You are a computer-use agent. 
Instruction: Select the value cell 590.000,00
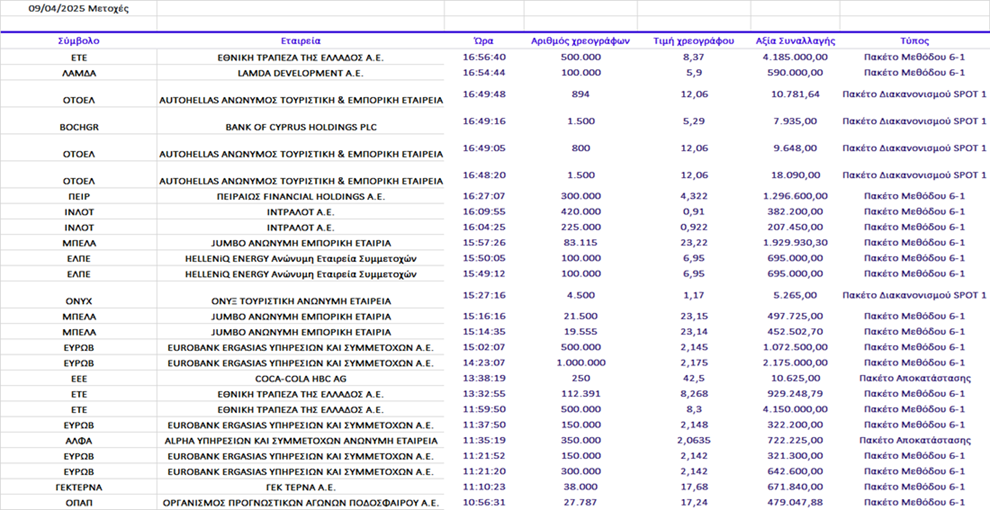coord(796,73)
